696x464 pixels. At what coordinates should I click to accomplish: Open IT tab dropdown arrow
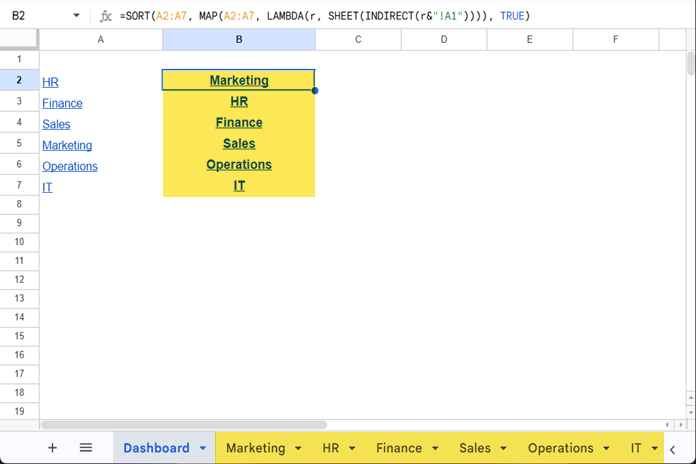pos(655,448)
